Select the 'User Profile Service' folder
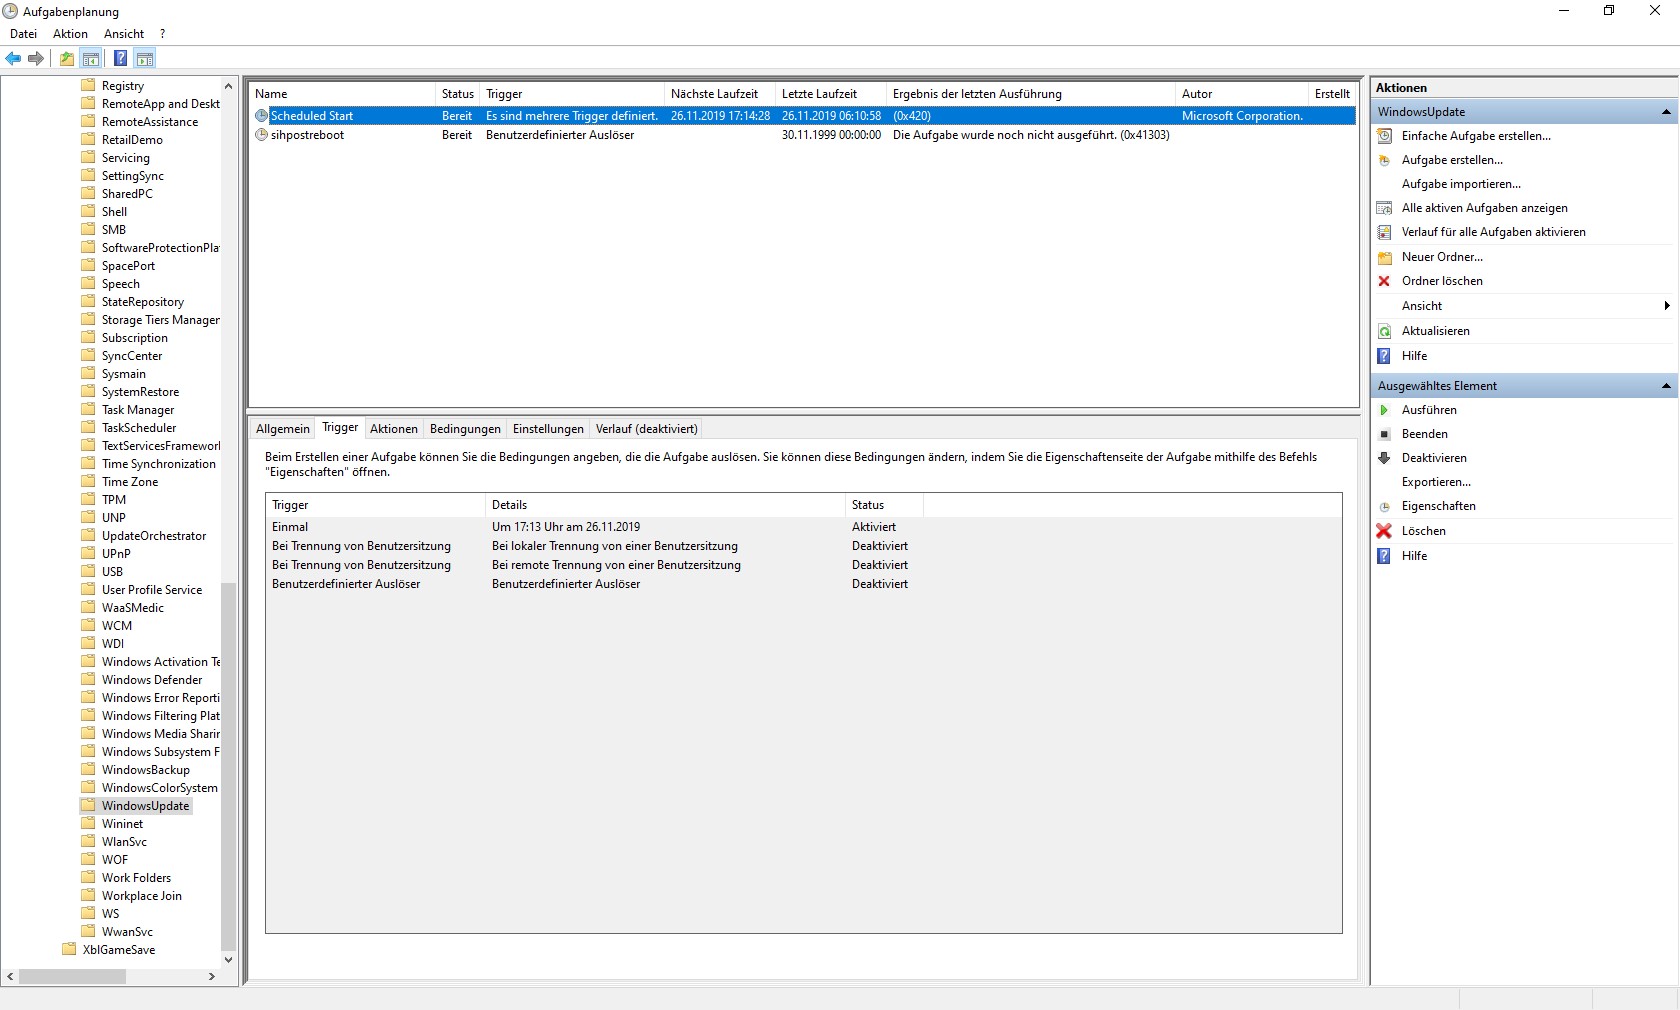 click(152, 590)
